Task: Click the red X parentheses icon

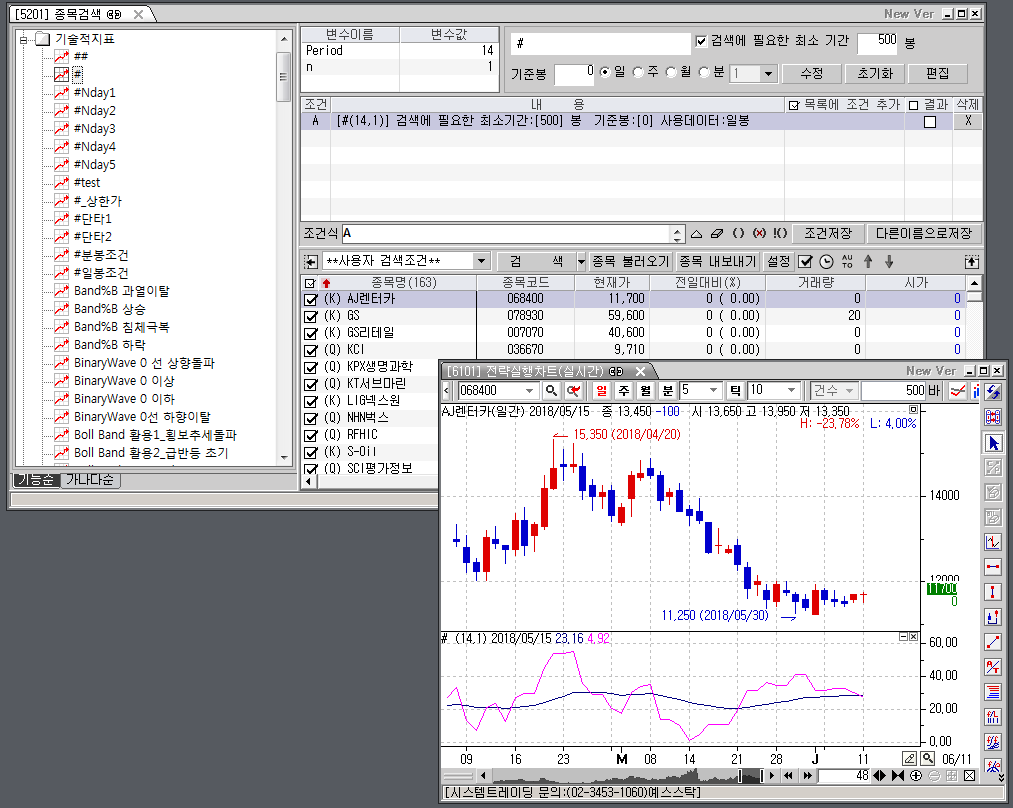Action: (759, 233)
